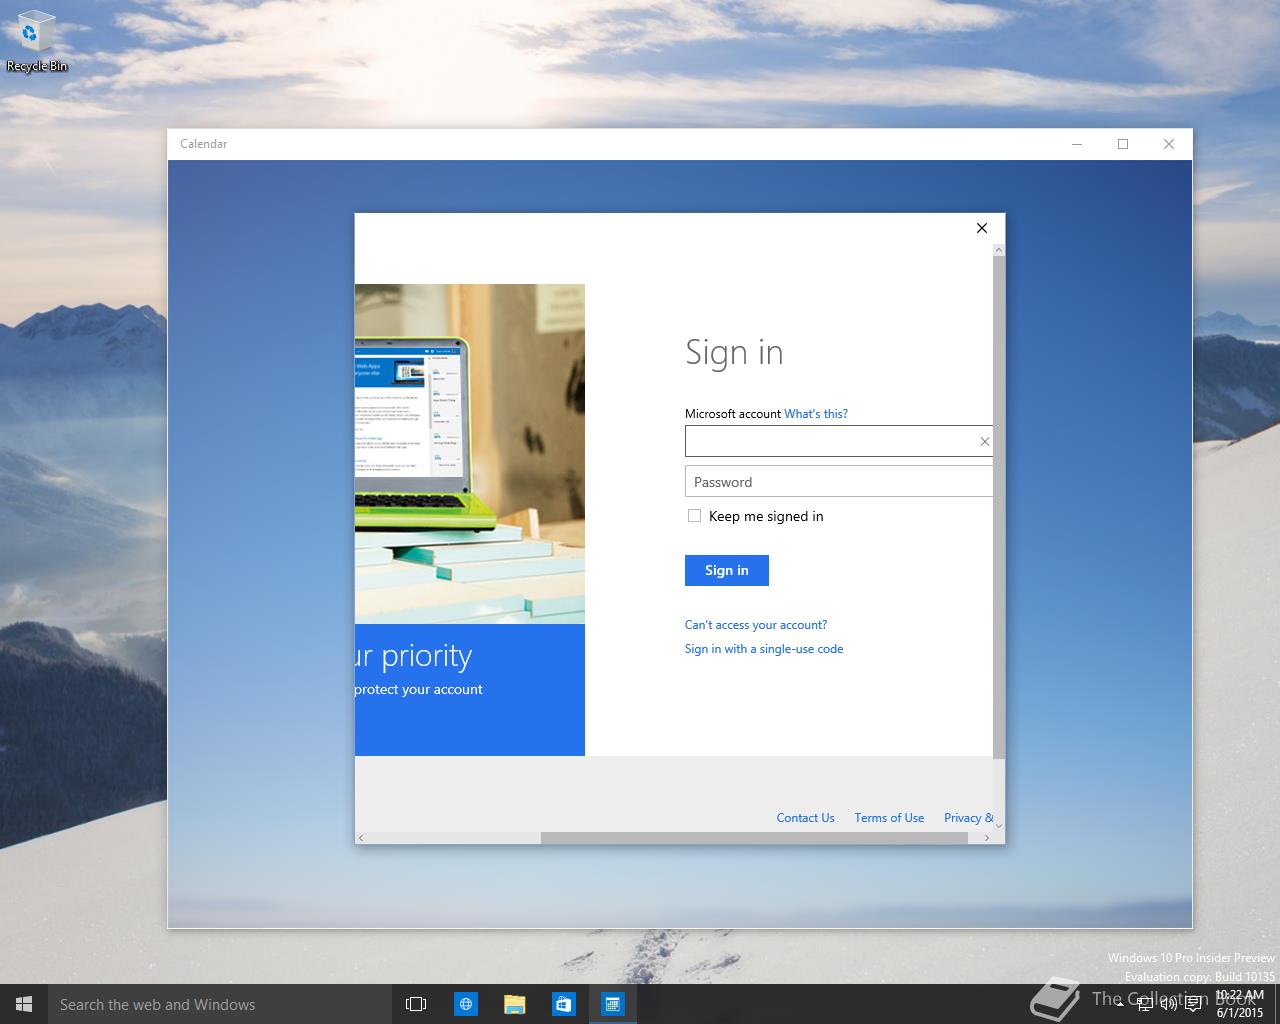The image size is (1280, 1024).
Task: Launch the browser globe icon in taskbar
Action: [465, 1004]
